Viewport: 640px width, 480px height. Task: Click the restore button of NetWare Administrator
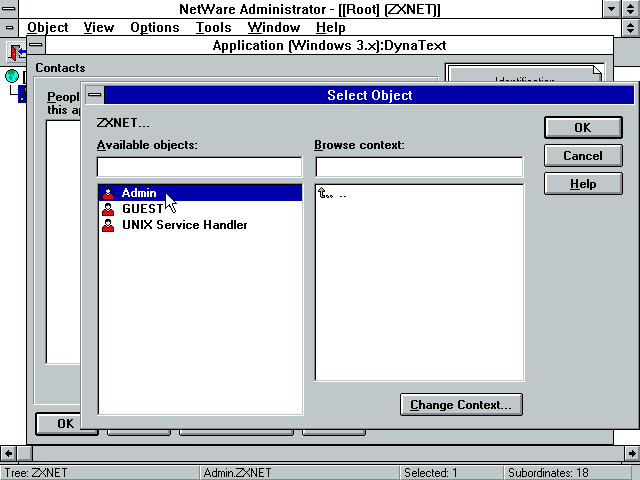[631, 9]
